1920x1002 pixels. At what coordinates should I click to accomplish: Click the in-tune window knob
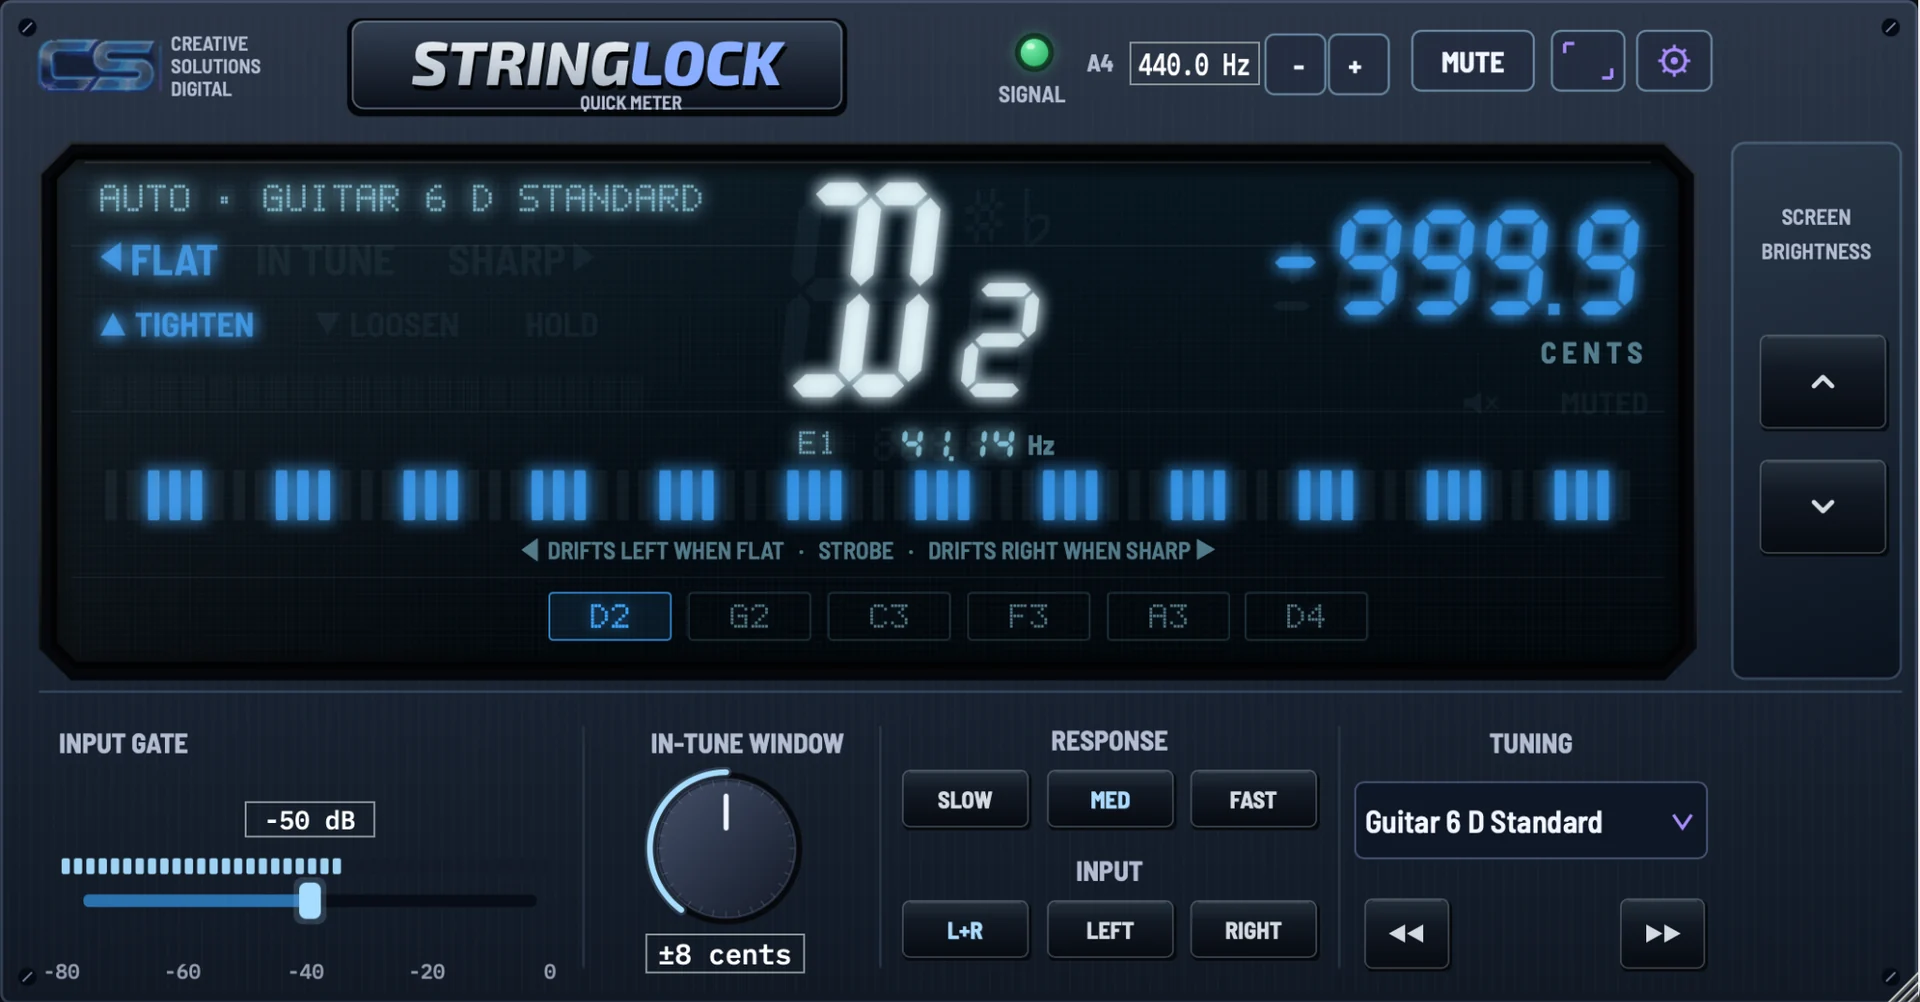[x=724, y=848]
